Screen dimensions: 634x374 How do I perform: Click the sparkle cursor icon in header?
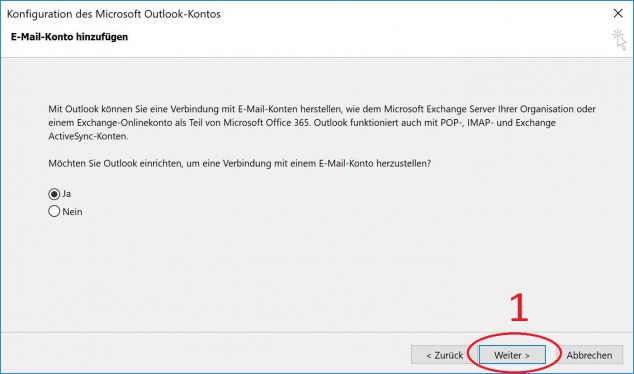[x=619, y=39]
